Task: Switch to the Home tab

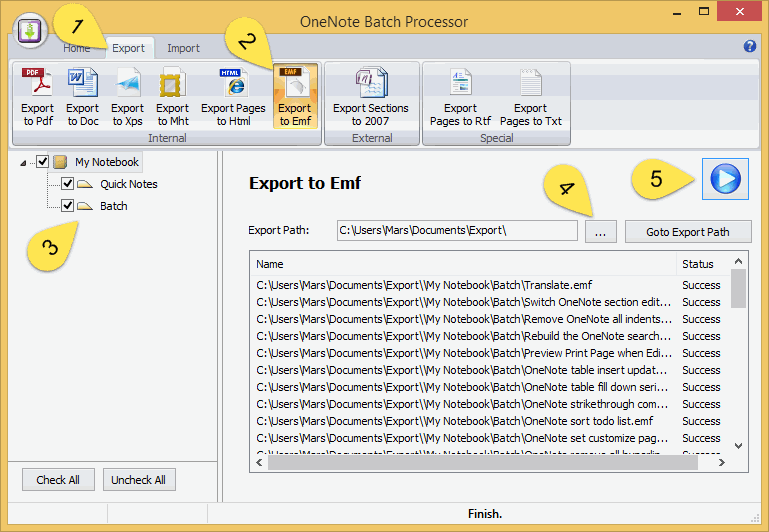Action: click(x=77, y=48)
